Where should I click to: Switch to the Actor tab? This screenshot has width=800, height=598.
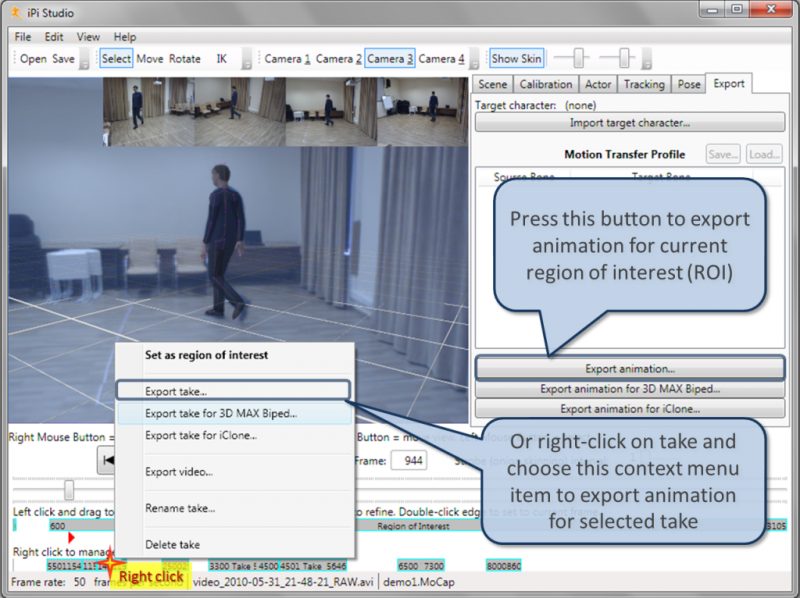[597, 84]
